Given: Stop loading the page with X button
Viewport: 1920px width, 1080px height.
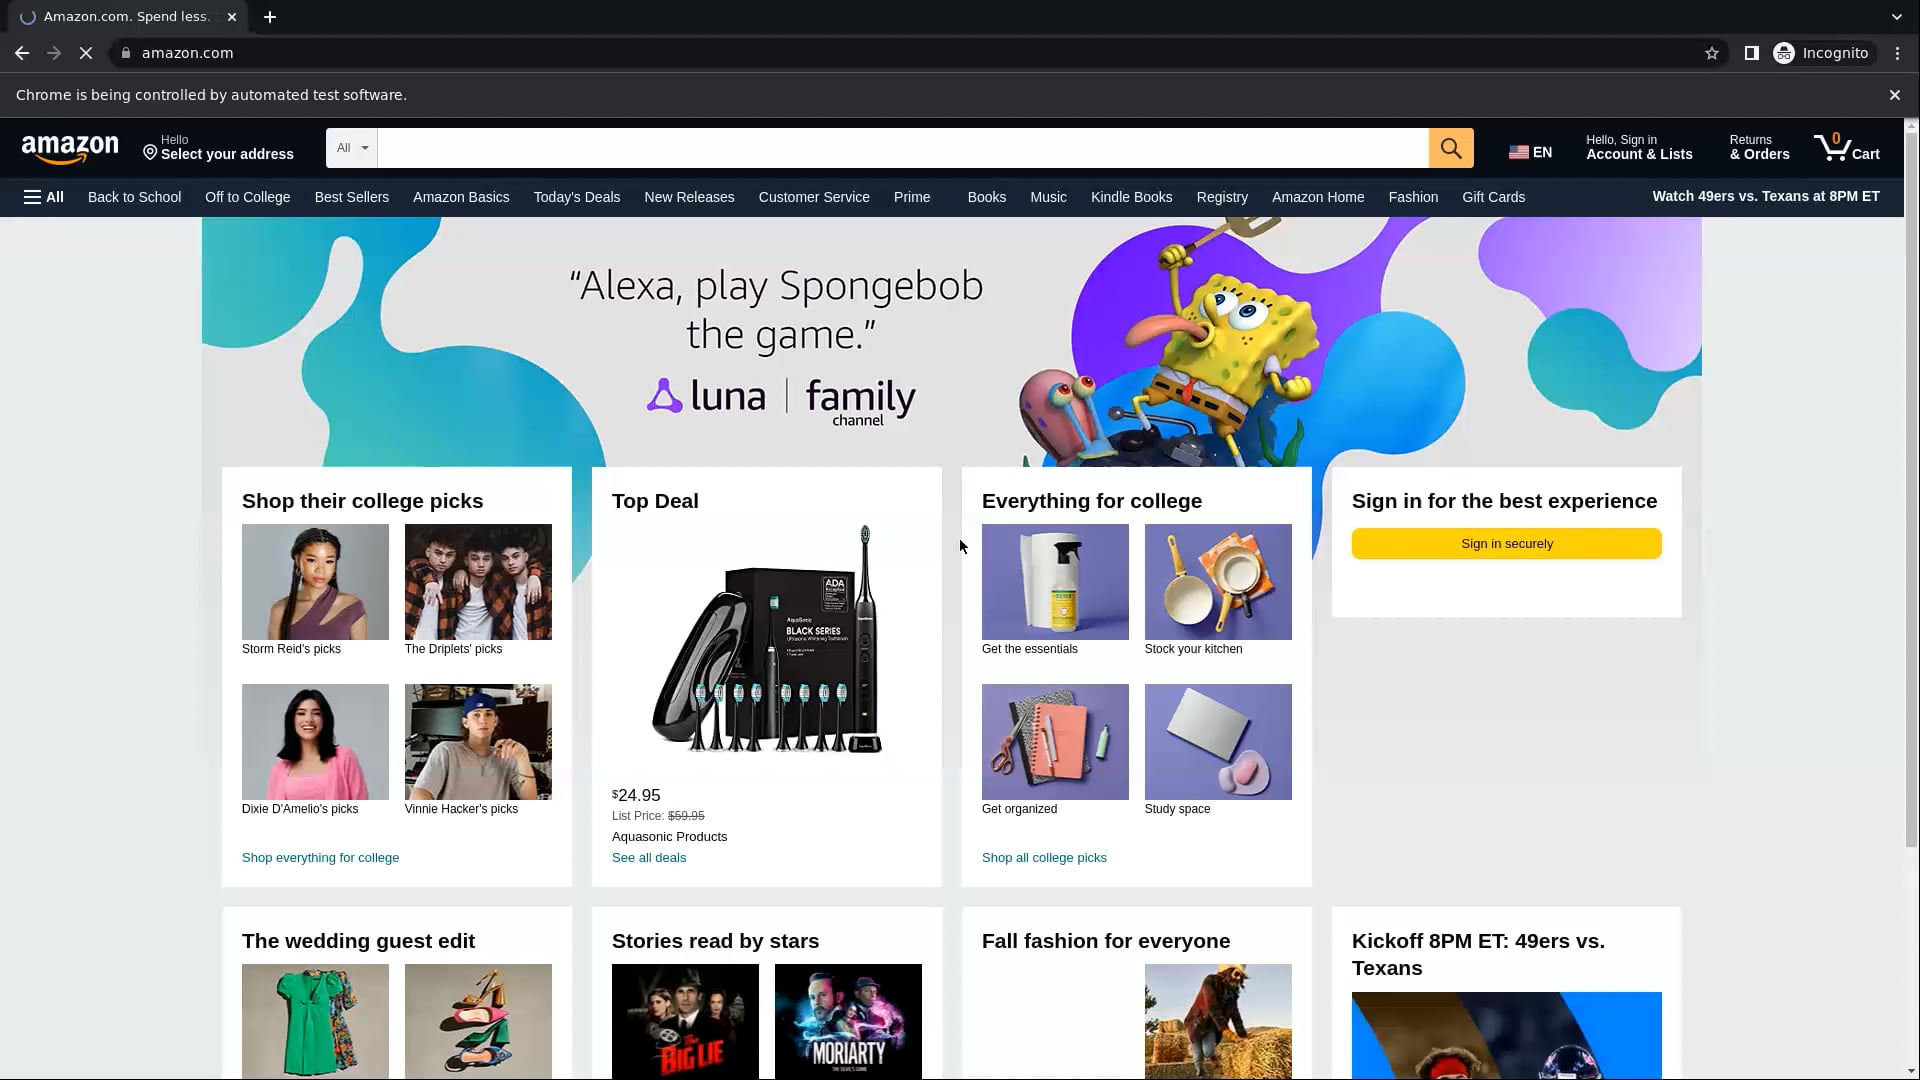Looking at the screenshot, I should [86, 53].
